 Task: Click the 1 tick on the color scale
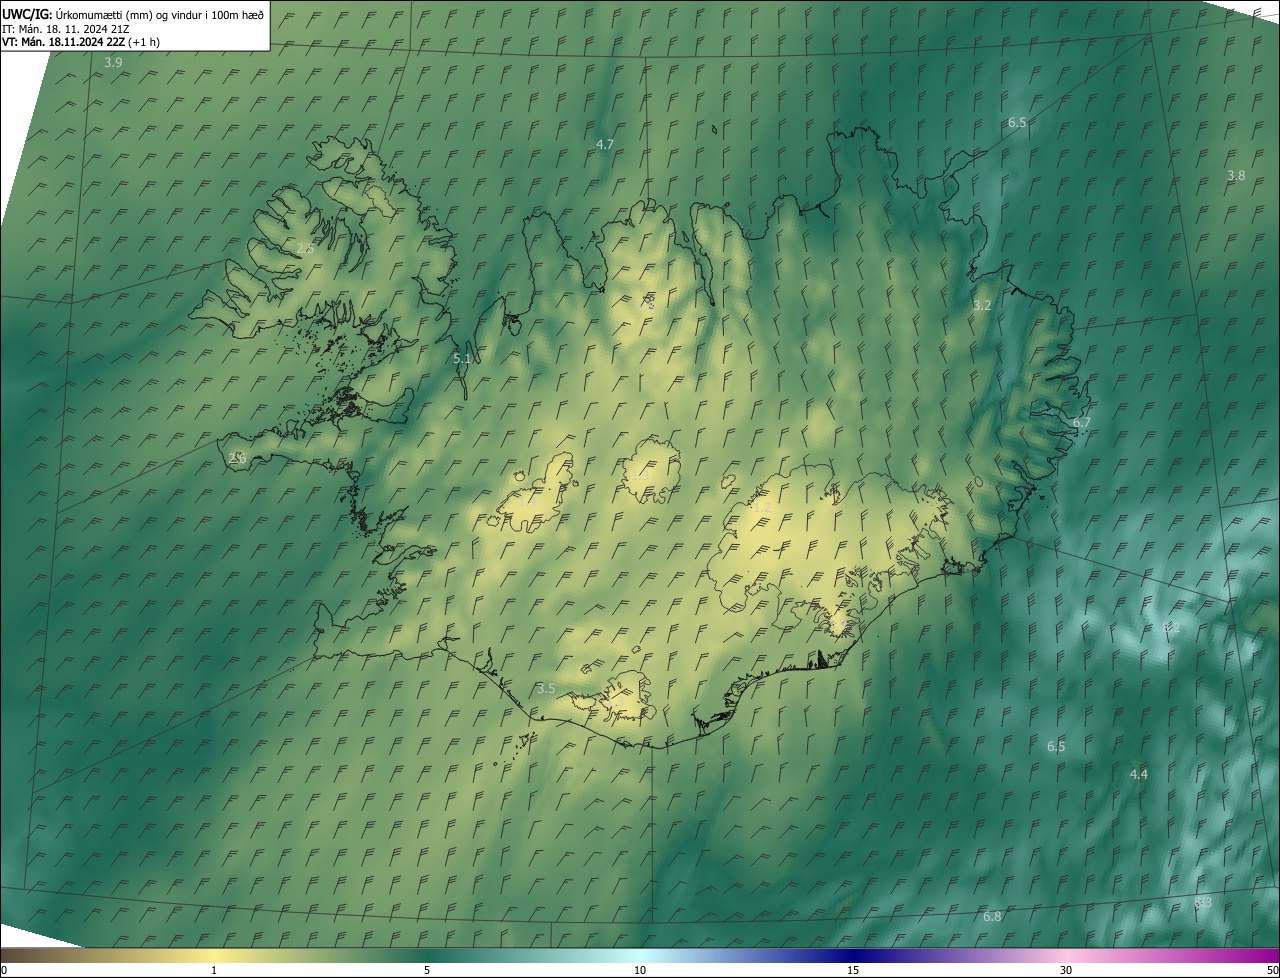coord(214,970)
